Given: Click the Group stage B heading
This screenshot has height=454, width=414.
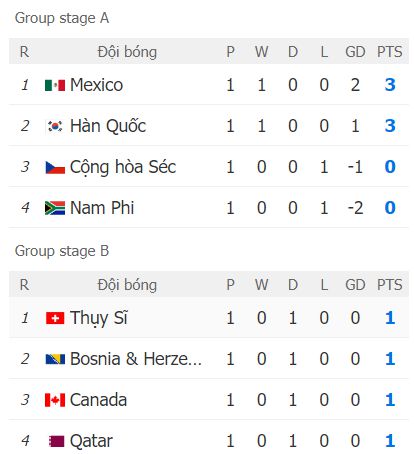Looking at the screenshot, I should click(x=62, y=251).
